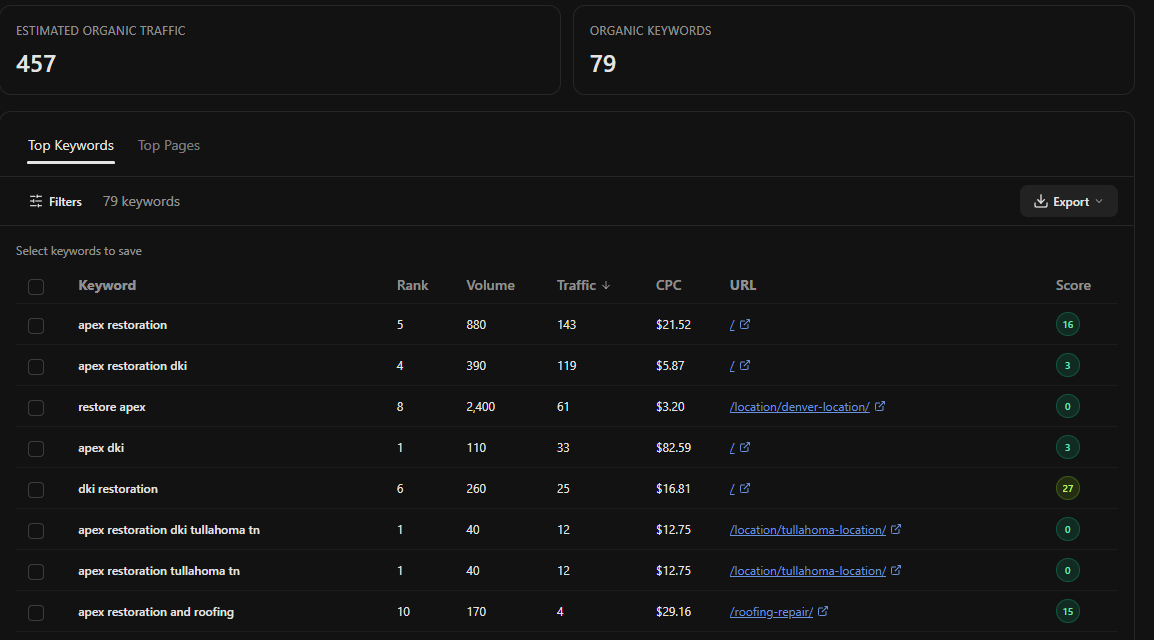Screen dimensions: 1154x640
Task: Check the apex restoration dki checkbox
Action: [36, 367]
